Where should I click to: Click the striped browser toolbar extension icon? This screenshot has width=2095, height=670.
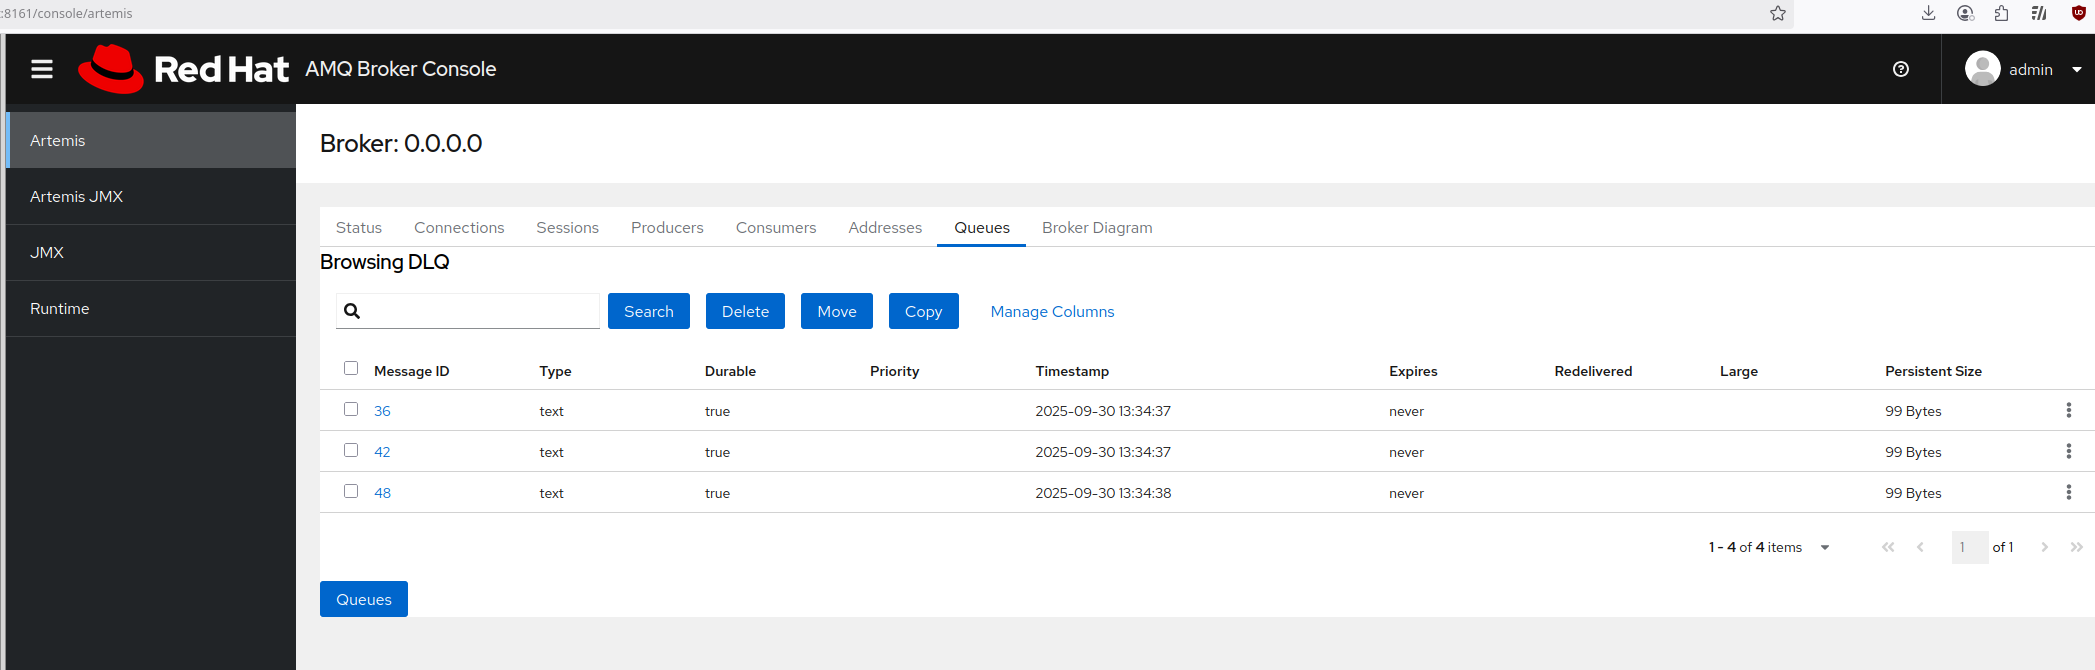tap(2039, 13)
